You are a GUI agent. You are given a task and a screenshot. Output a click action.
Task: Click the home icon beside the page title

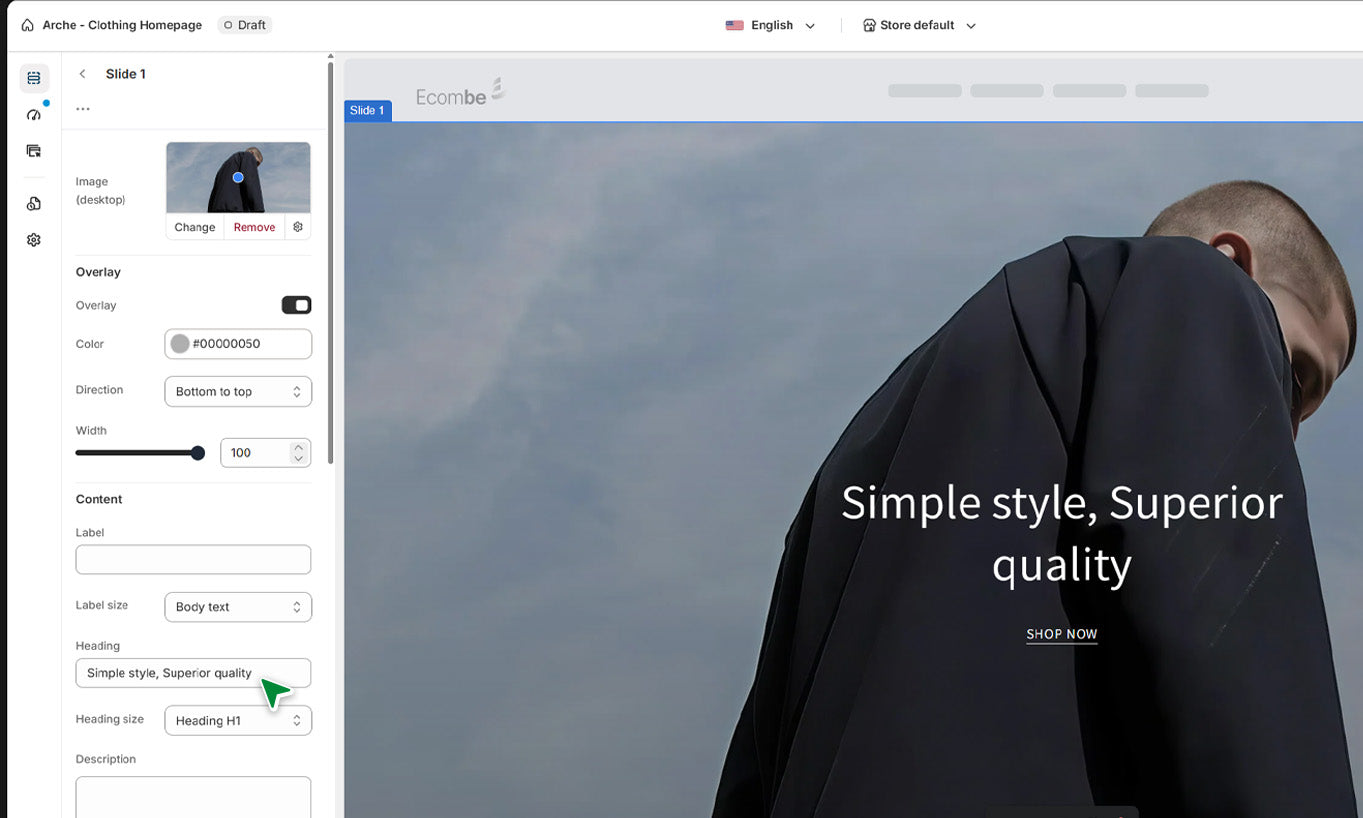[27, 25]
